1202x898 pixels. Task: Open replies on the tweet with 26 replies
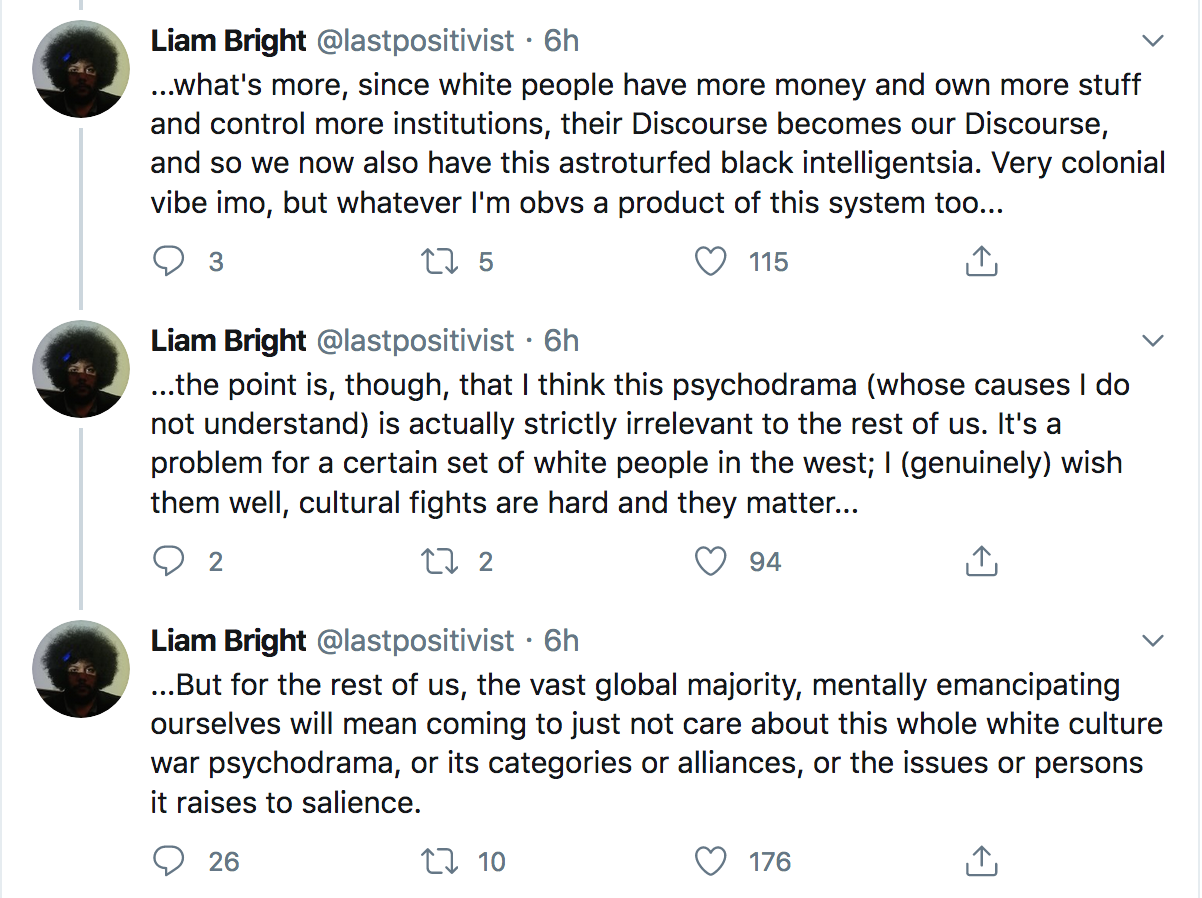(x=168, y=861)
